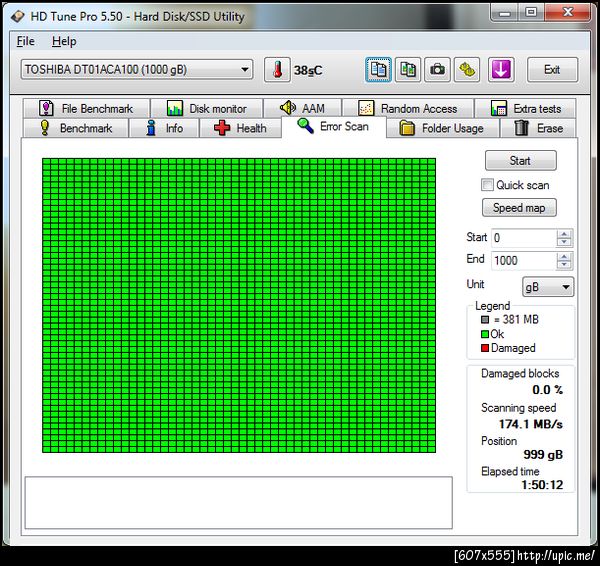Screen dimensions: 600x566
Task: Switch to the Erase tab
Action: [x=538, y=128]
